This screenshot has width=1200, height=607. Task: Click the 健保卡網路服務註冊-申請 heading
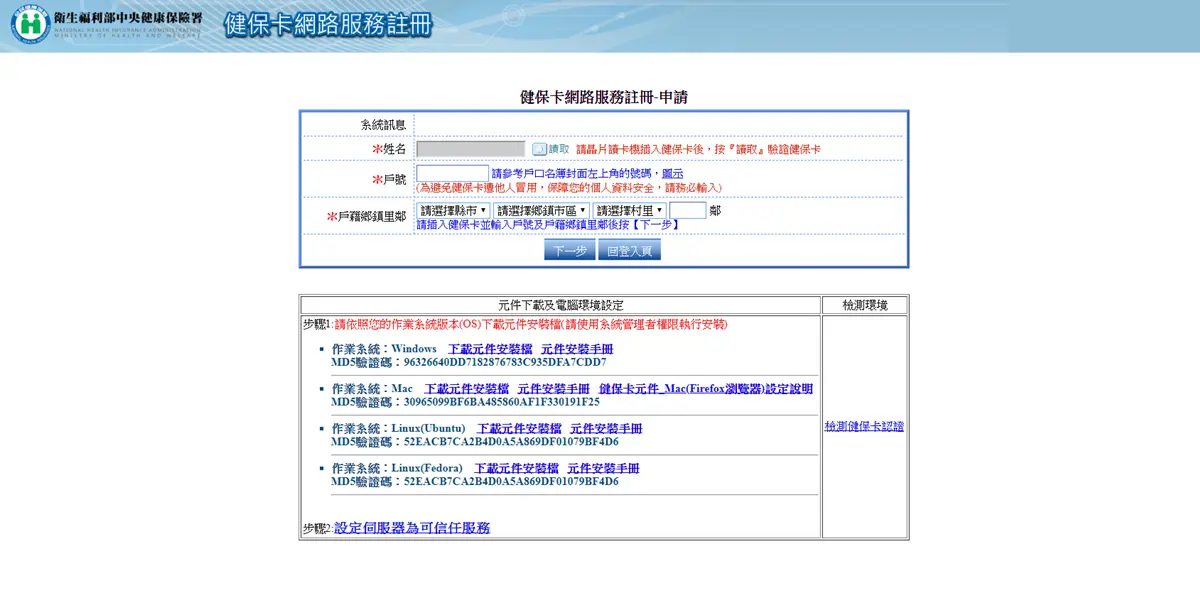point(604,97)
